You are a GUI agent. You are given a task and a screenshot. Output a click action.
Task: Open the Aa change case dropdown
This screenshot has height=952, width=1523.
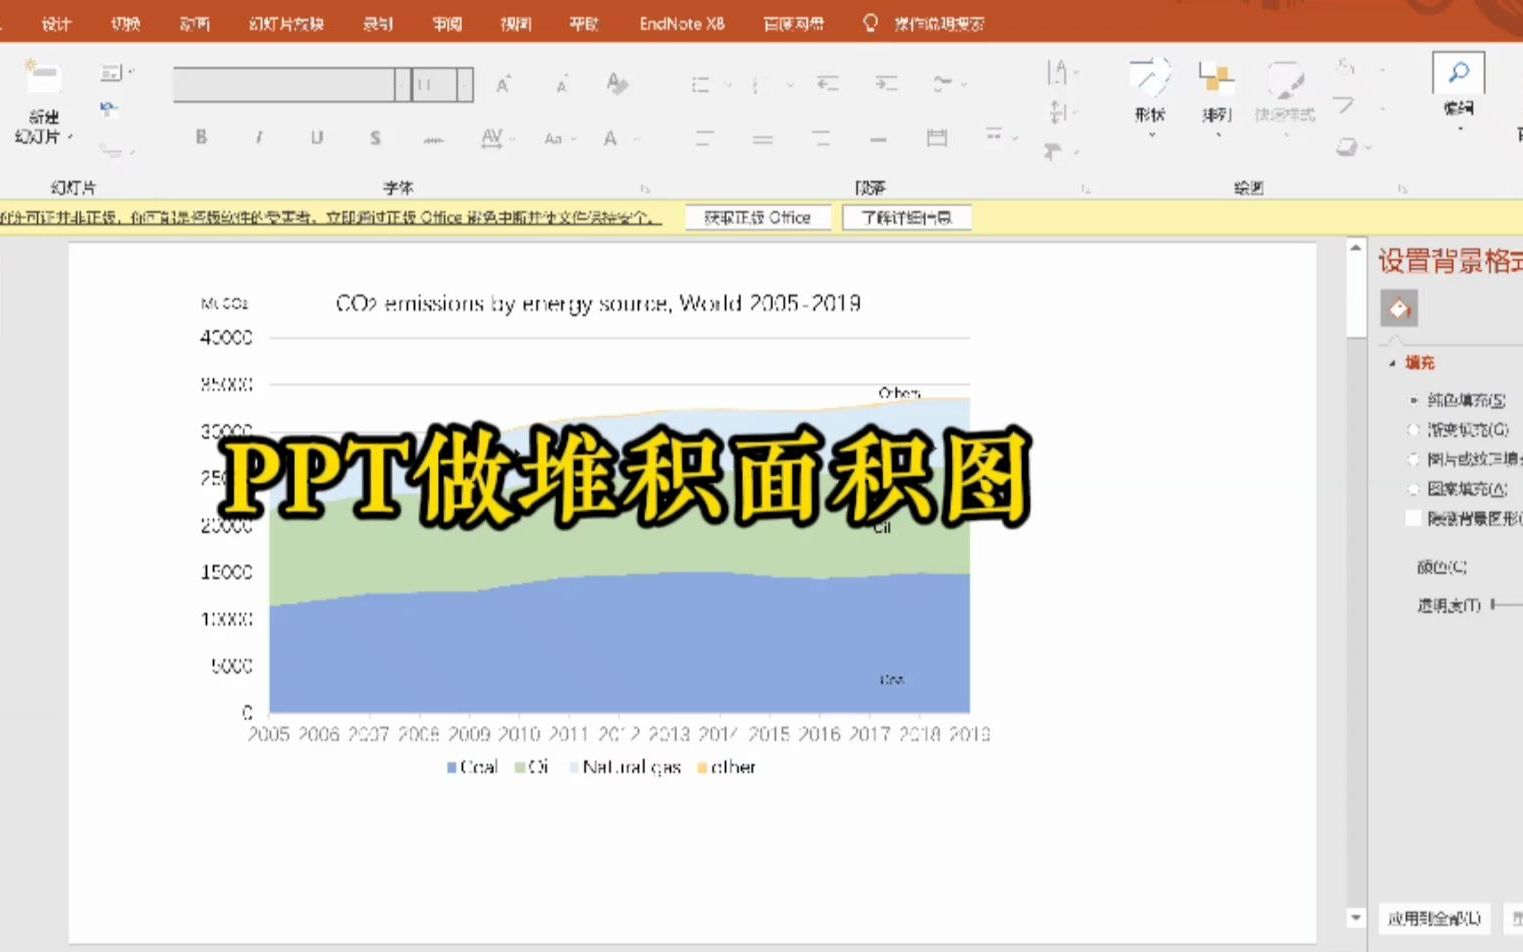(559, 138)
